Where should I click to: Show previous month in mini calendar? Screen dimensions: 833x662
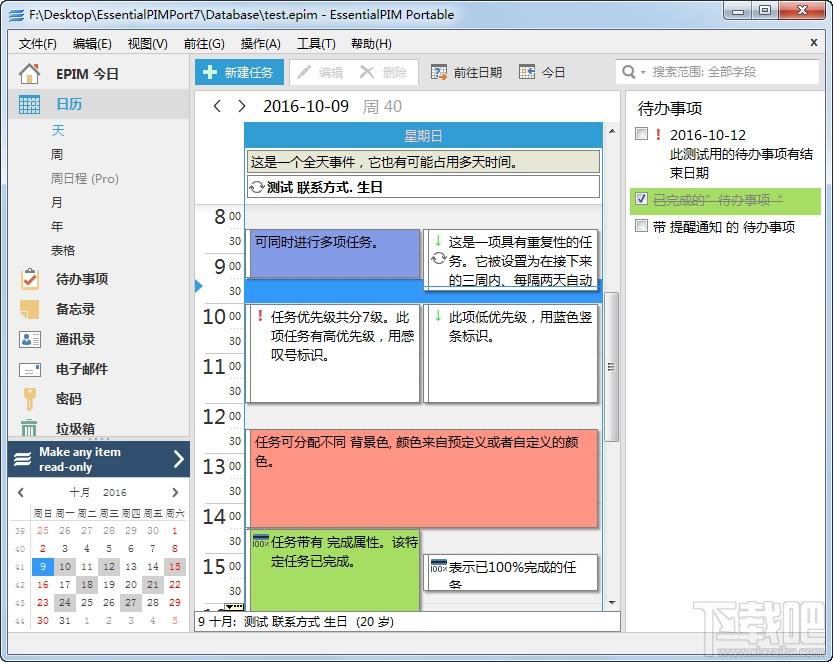(x=21, y=492)
